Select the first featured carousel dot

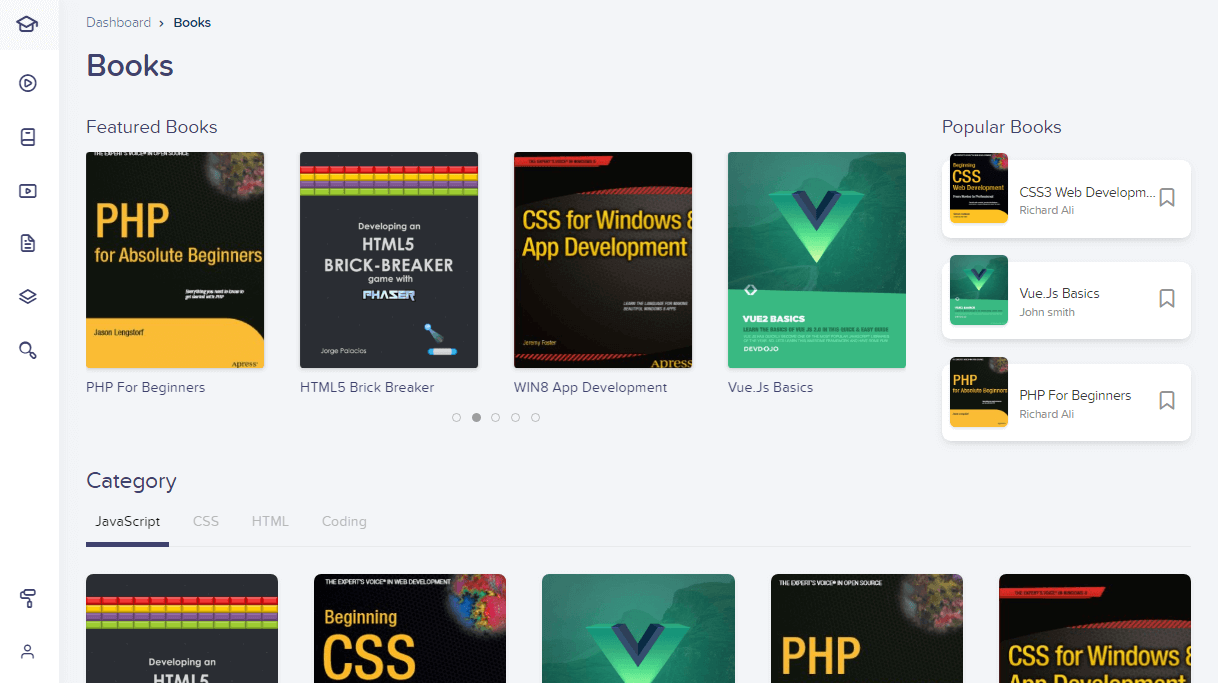point(456,417)
